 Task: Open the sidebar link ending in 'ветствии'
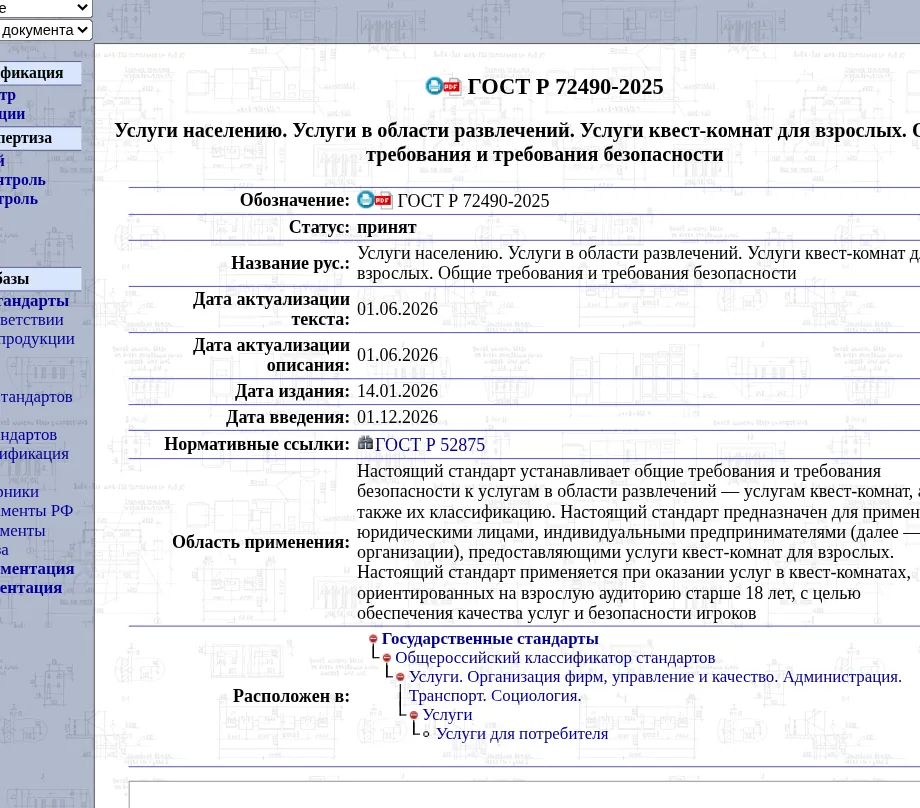tap(32, 320)
